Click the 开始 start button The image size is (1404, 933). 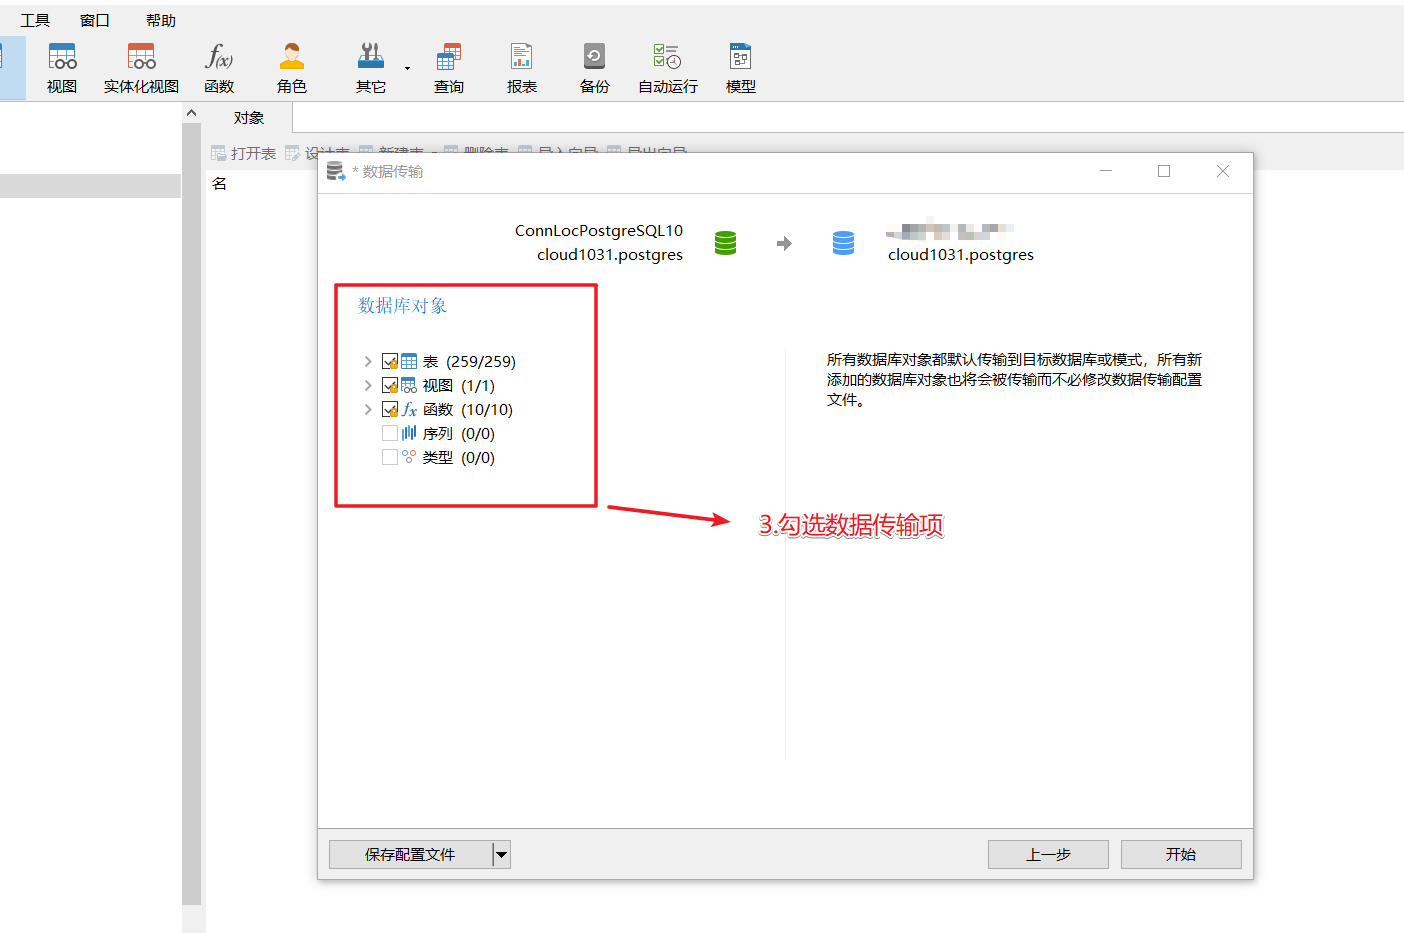tap(1181, 855)
